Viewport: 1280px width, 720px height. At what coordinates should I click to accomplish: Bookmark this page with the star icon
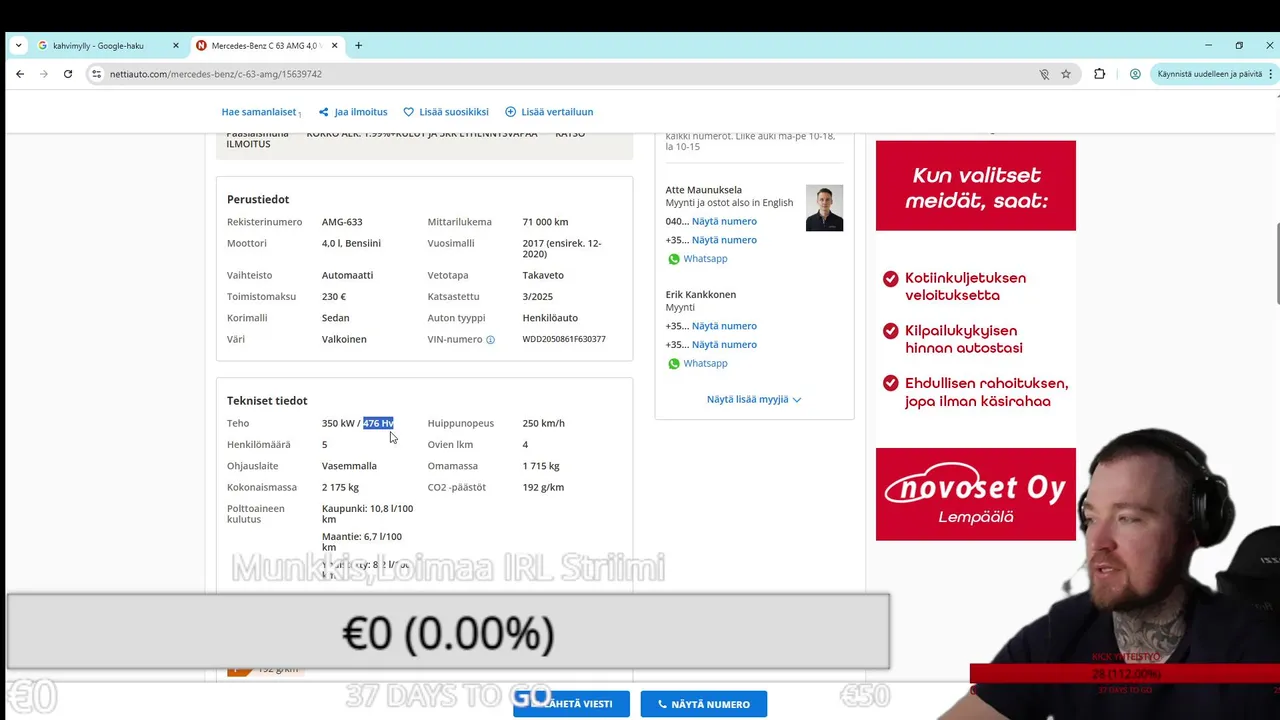point(1066,74)
